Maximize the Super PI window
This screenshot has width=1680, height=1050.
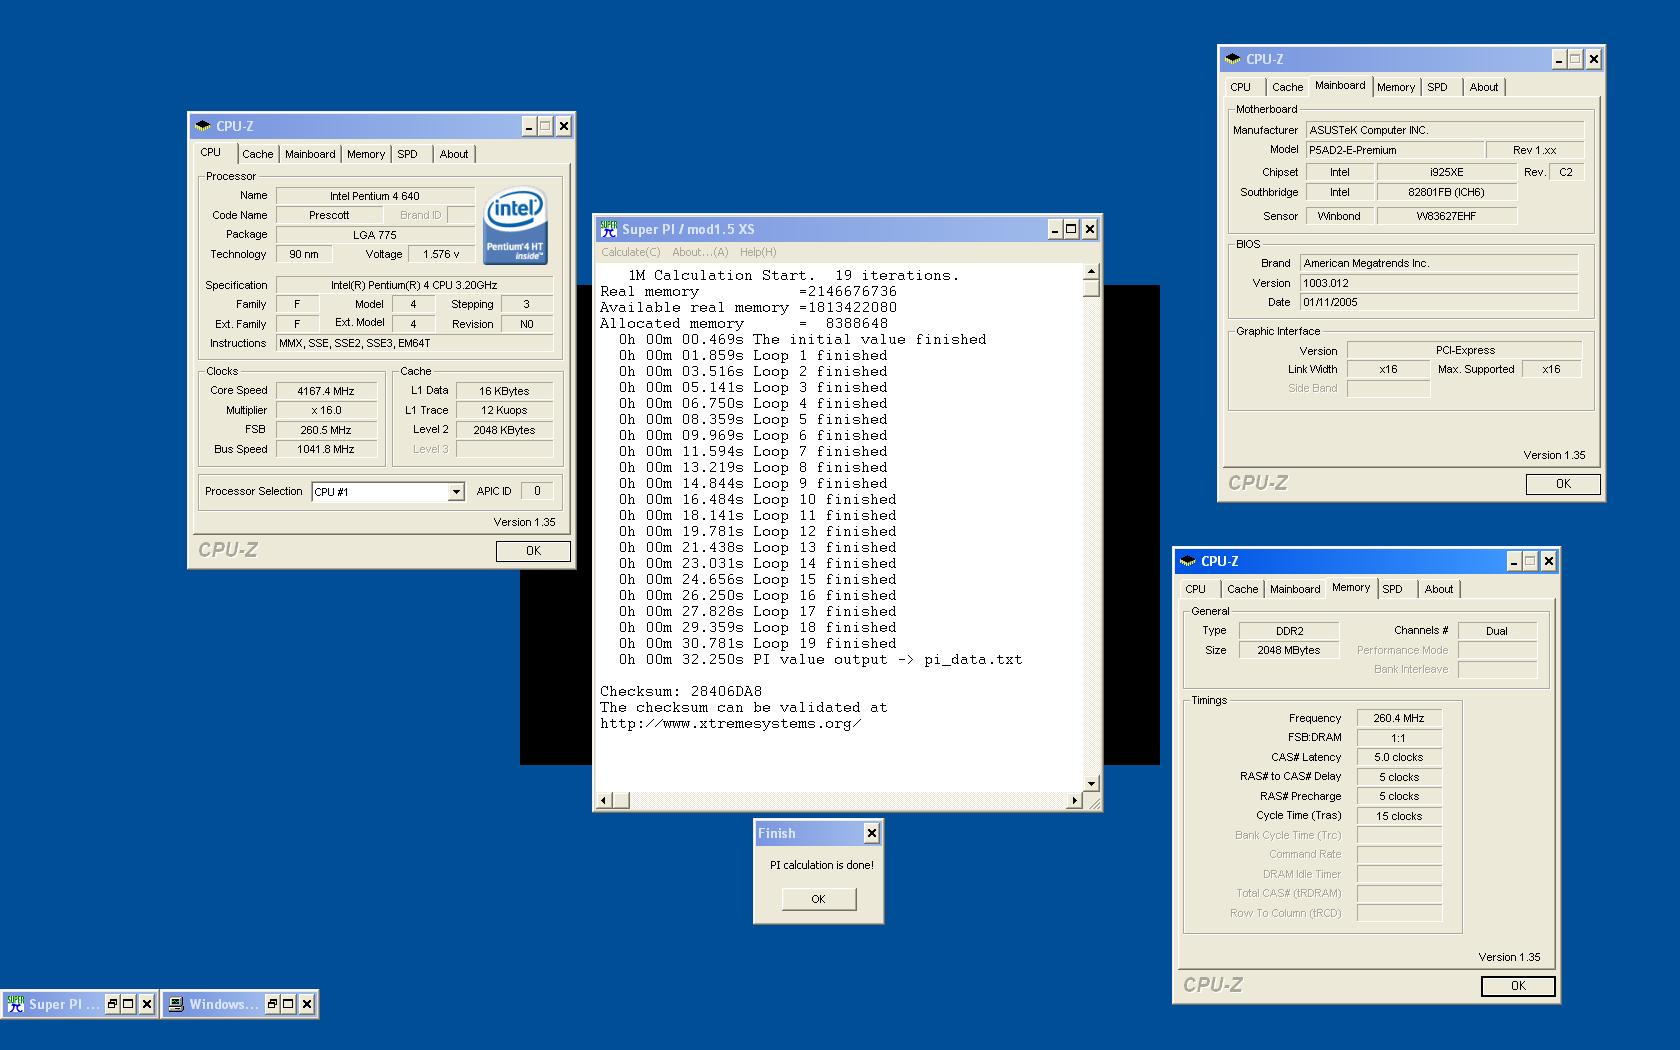(1070, 229)
